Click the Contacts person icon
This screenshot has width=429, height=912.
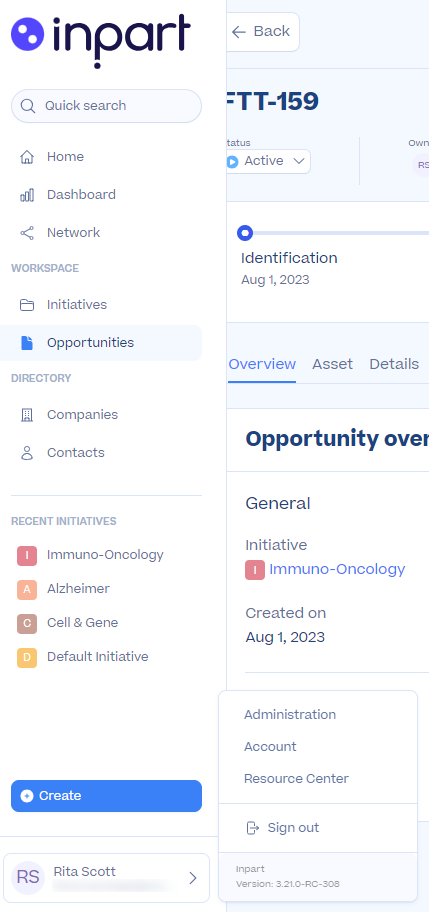27,453
